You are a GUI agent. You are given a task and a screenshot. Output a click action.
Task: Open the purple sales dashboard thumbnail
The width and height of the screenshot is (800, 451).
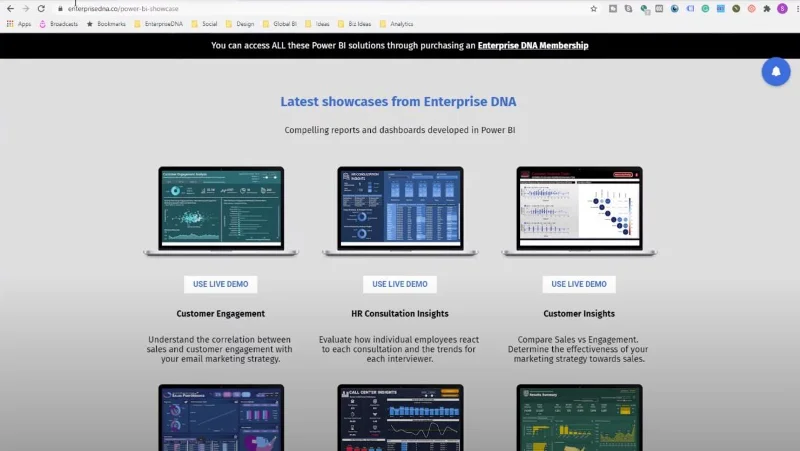click(221, 417)
